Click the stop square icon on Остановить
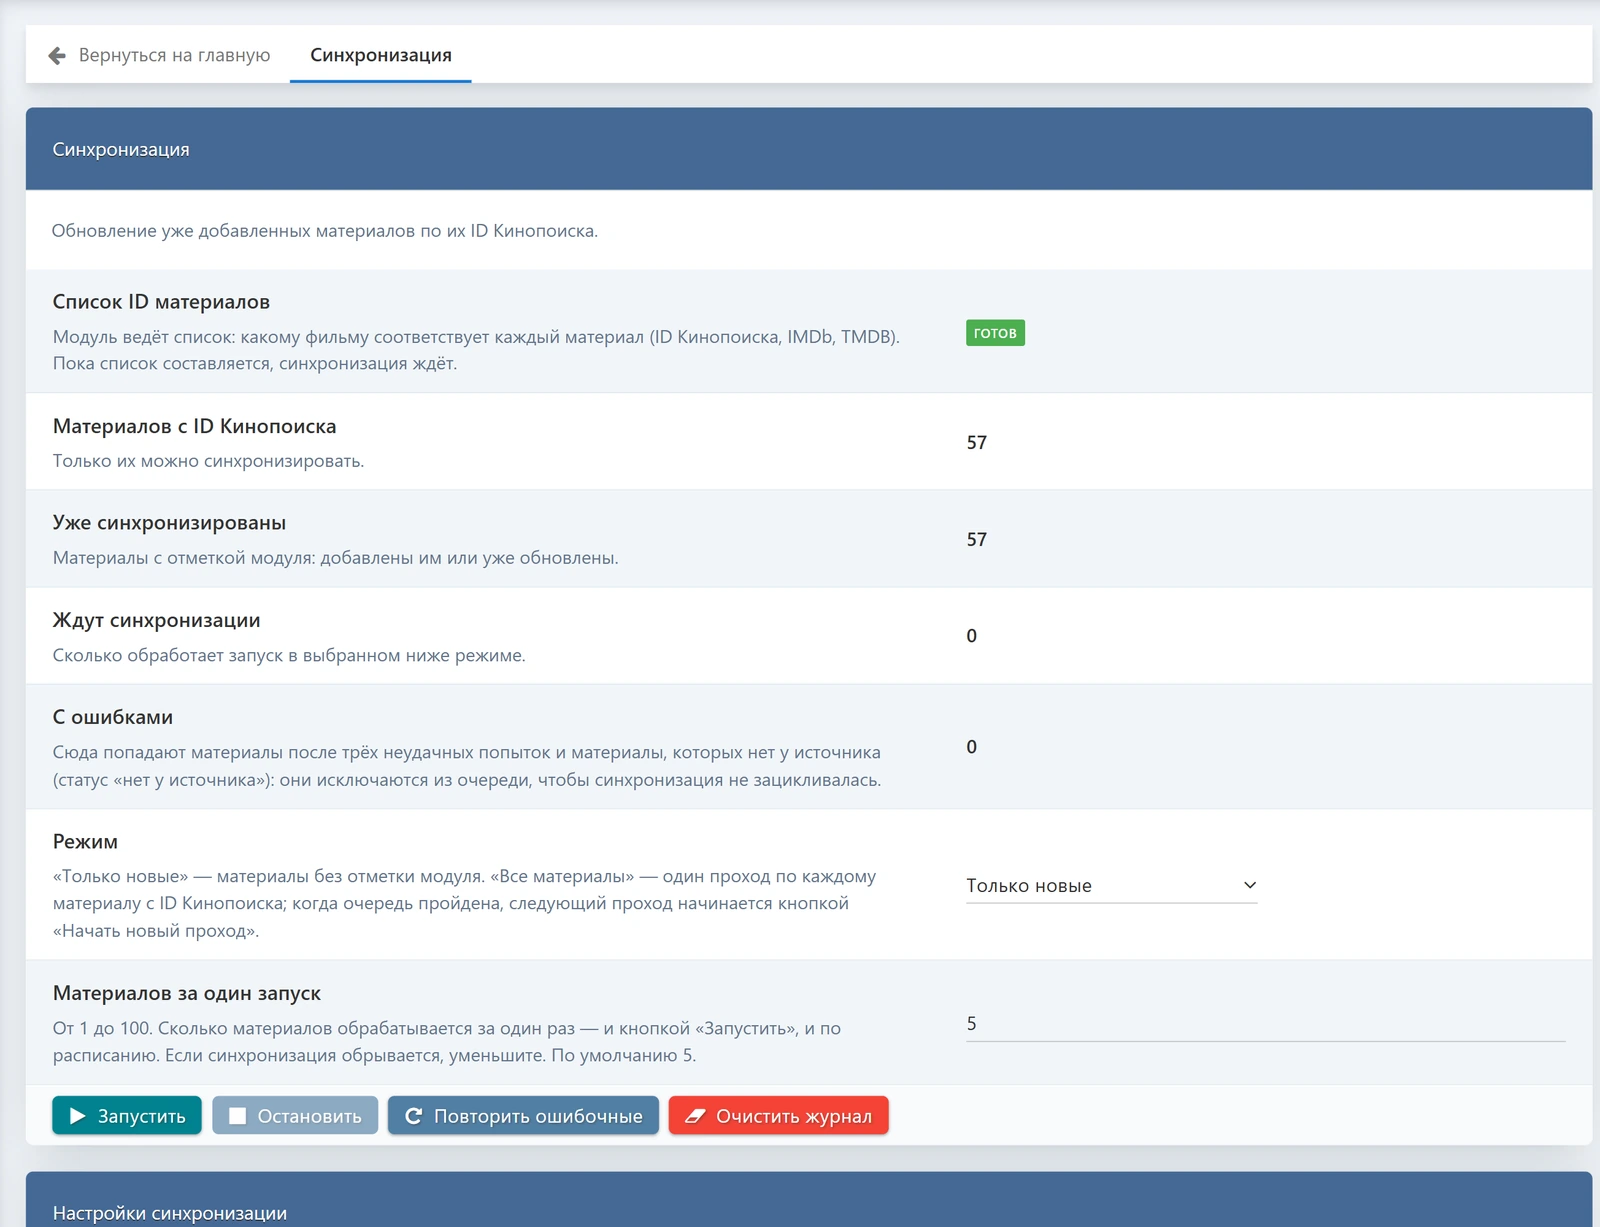The width and height of the screenshot is (1600, 1227). [x=237, y=1116]
